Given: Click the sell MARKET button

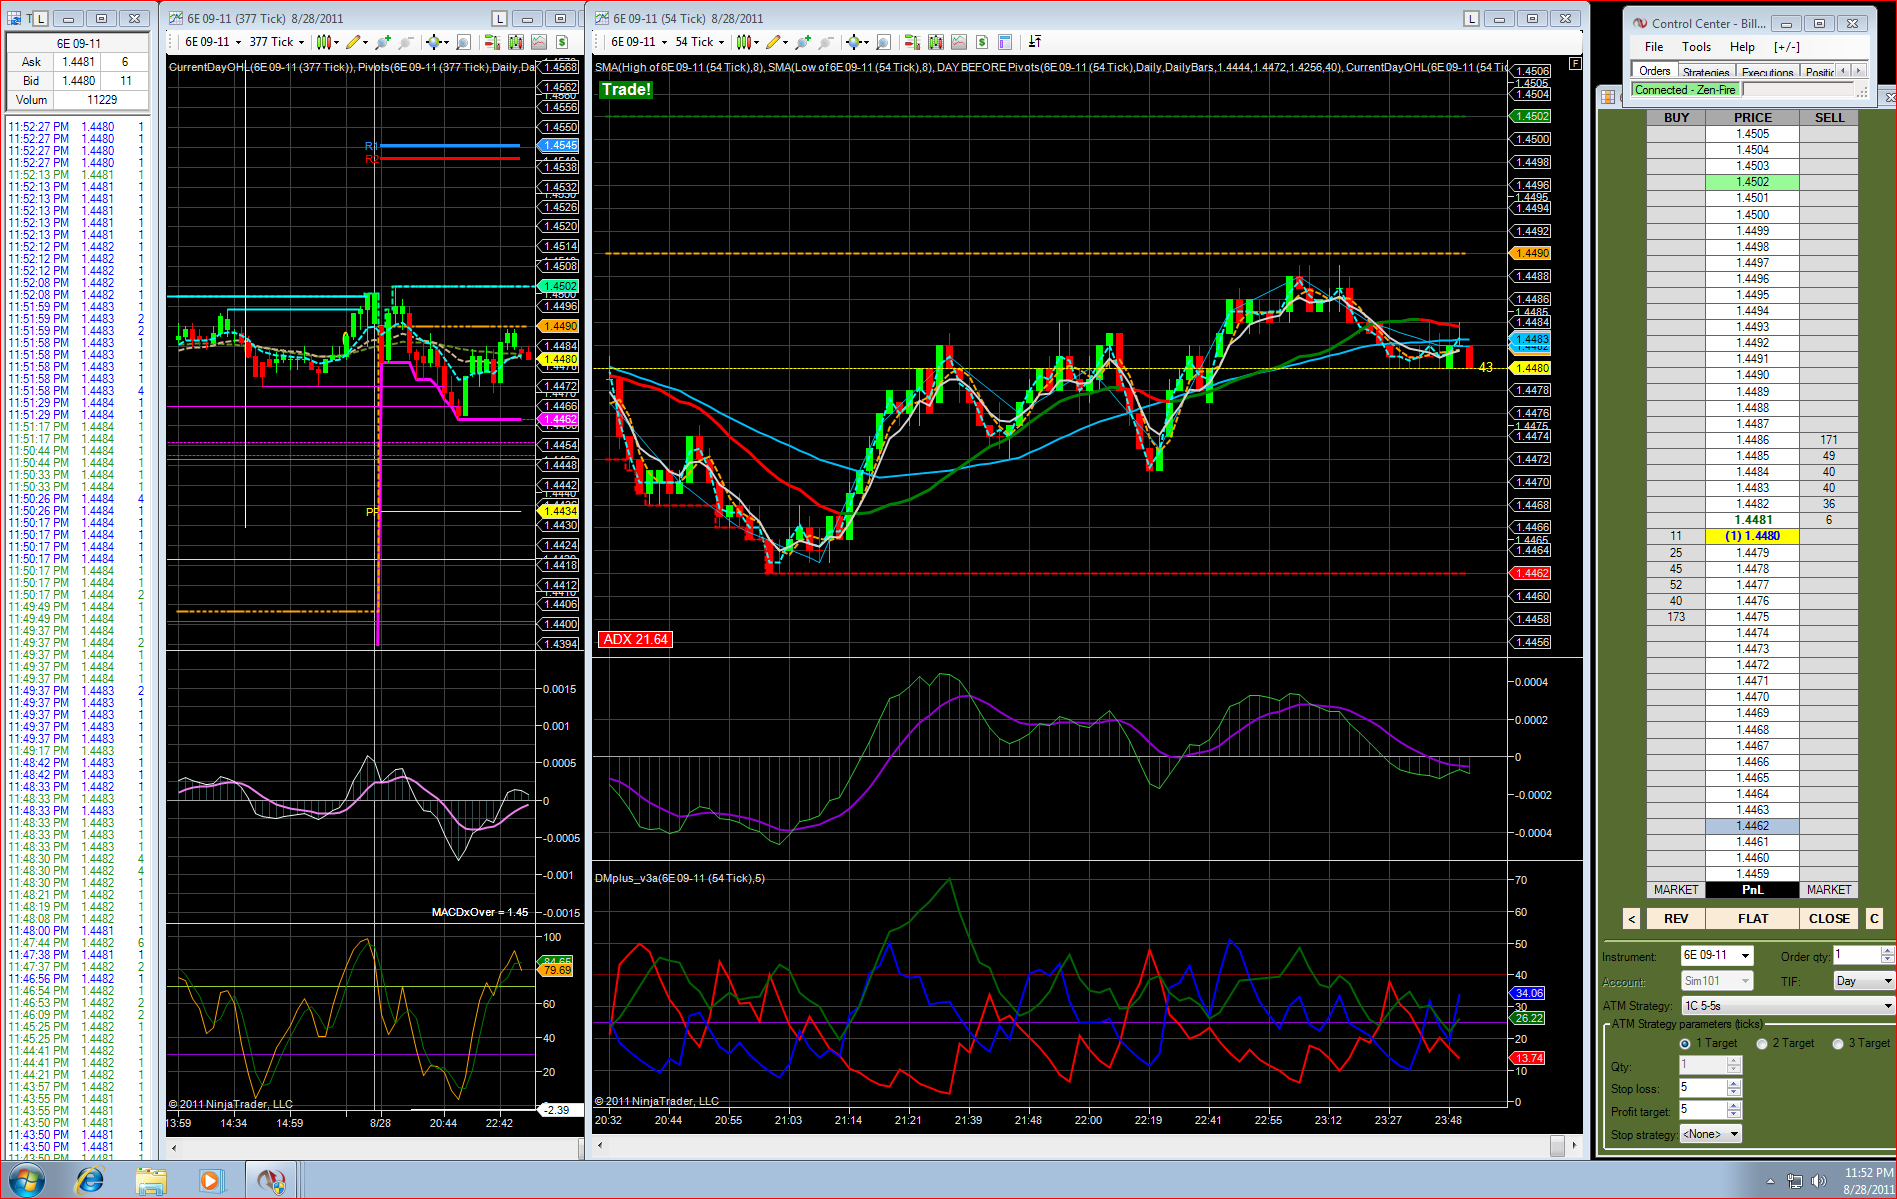Looking at the screenshot, I should point(1828,890).
